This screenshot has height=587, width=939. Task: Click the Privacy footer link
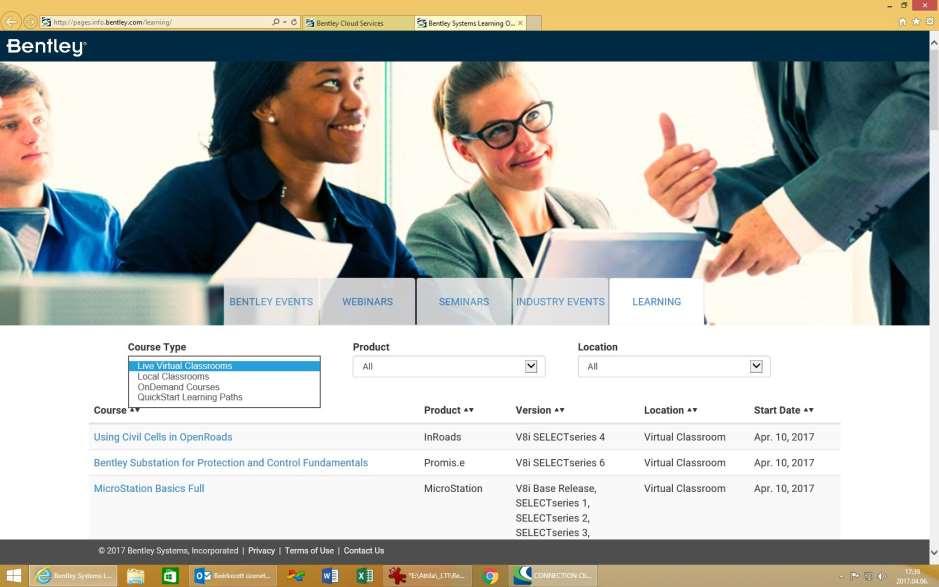coord(261,550)
